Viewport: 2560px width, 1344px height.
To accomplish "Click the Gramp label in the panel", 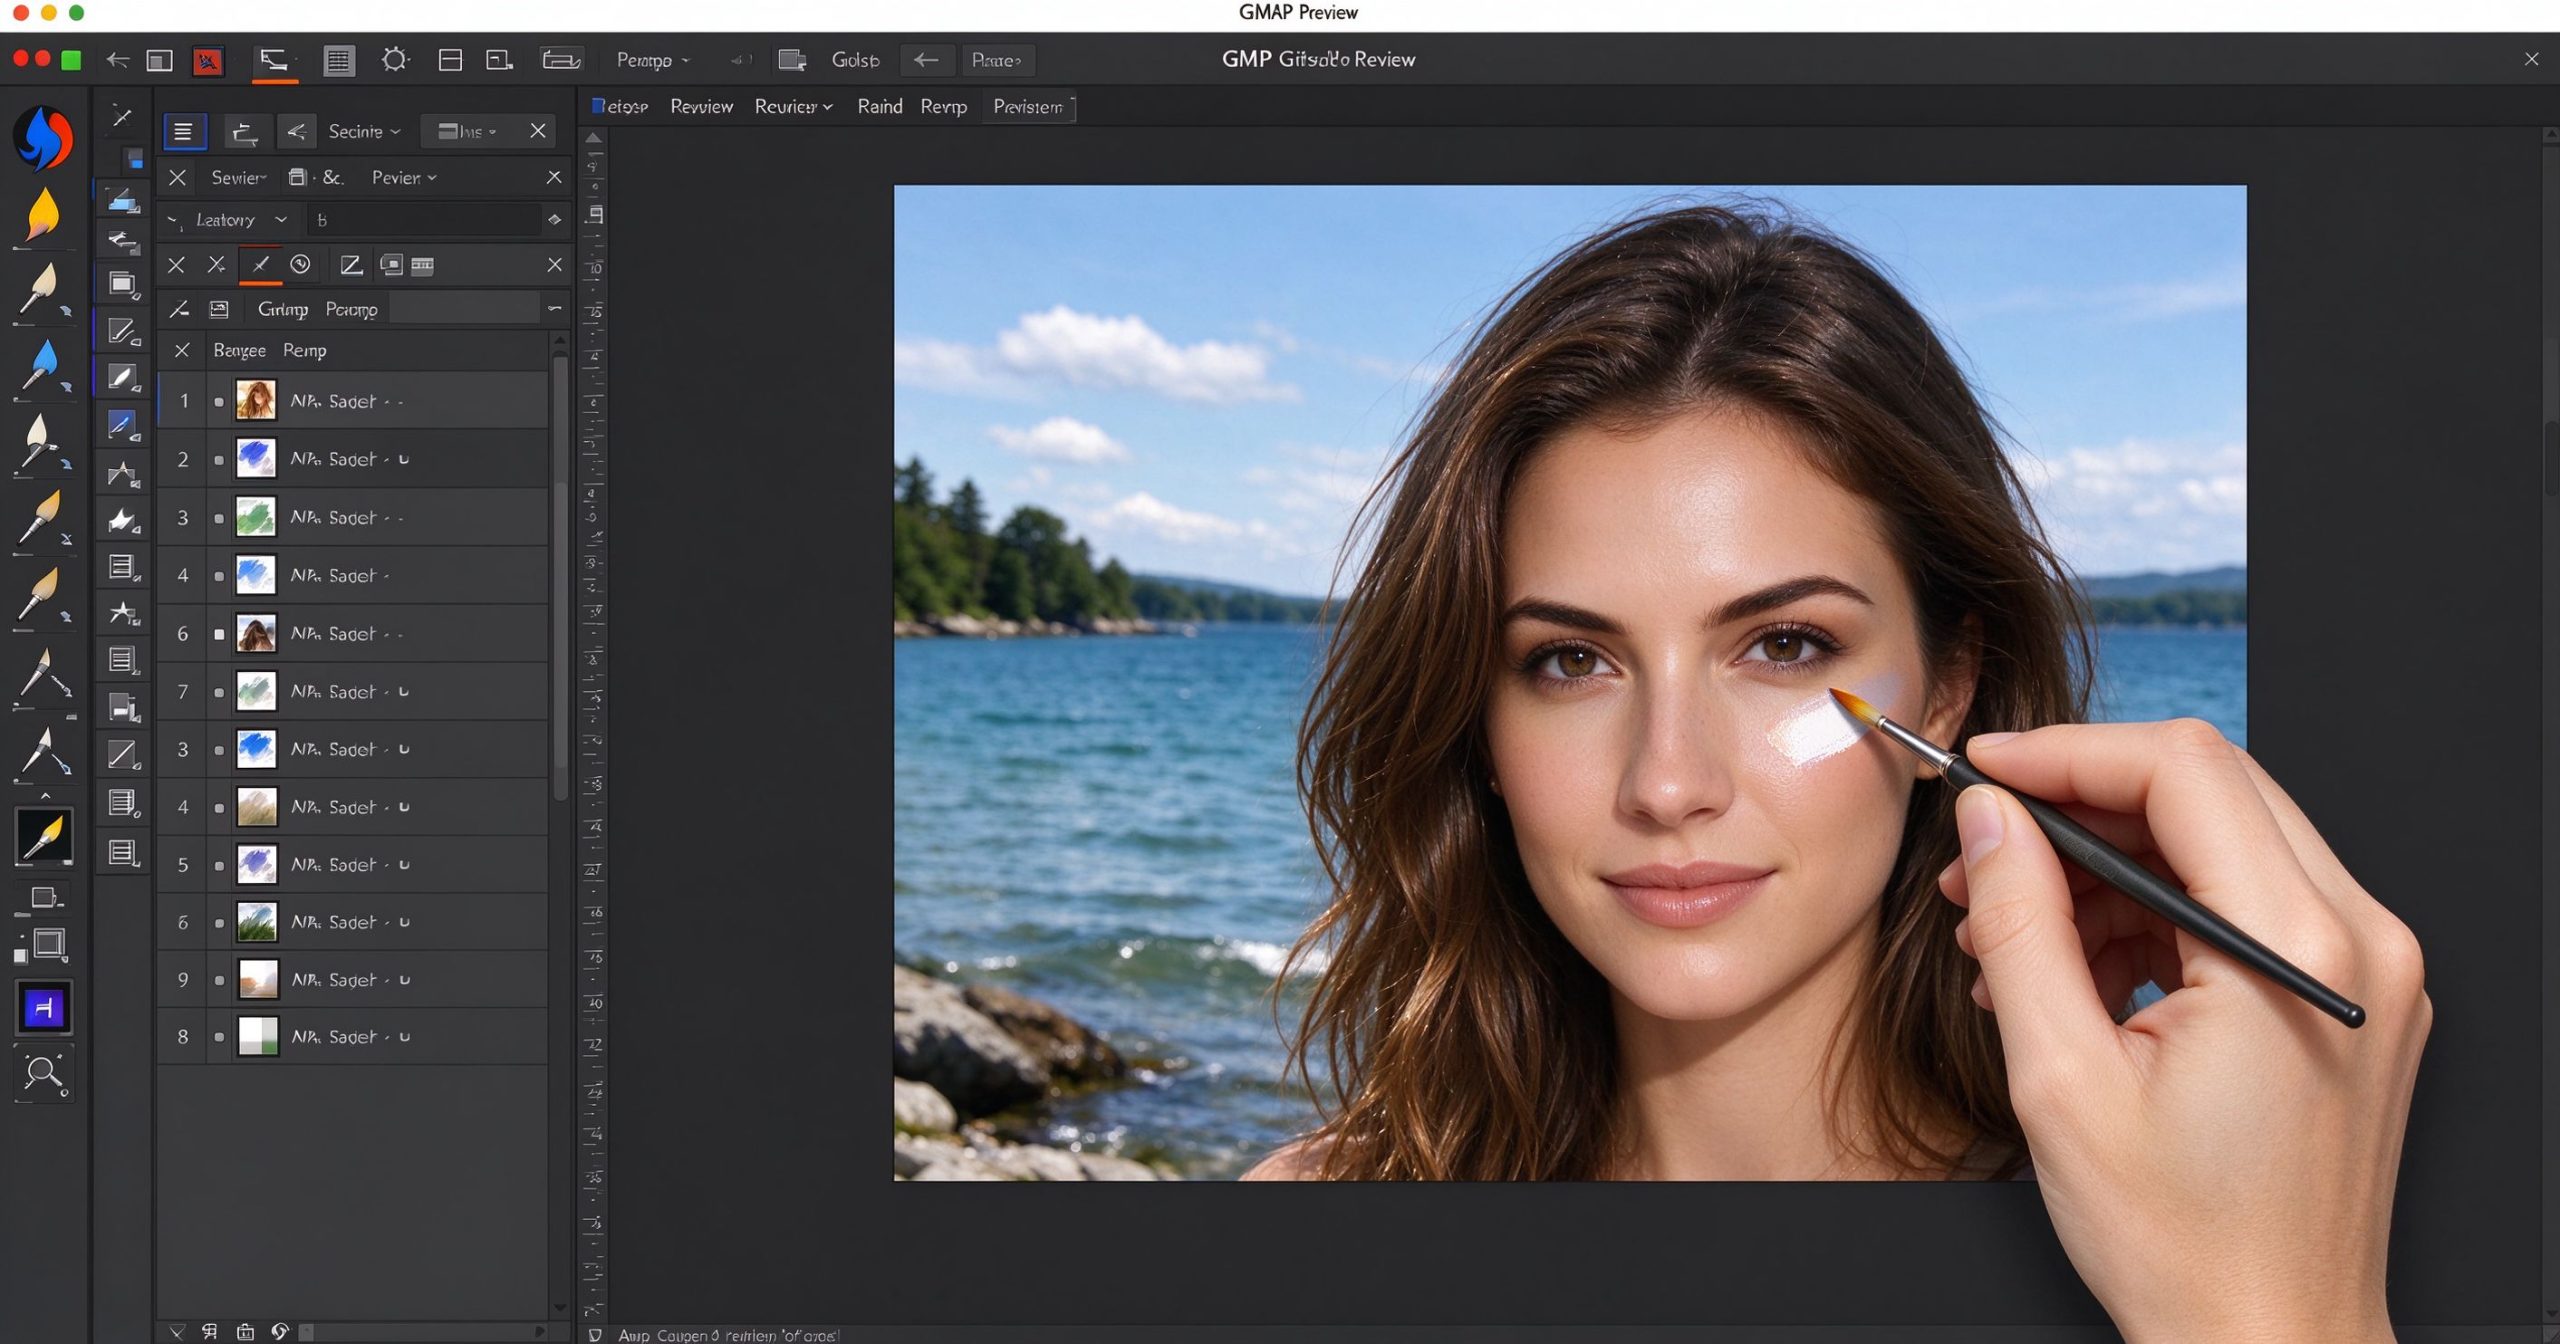I will (x=283, y=309).
